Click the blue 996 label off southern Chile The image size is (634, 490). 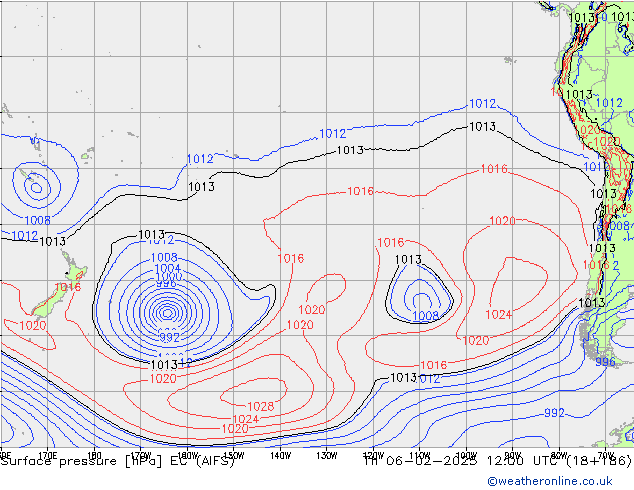605,362
